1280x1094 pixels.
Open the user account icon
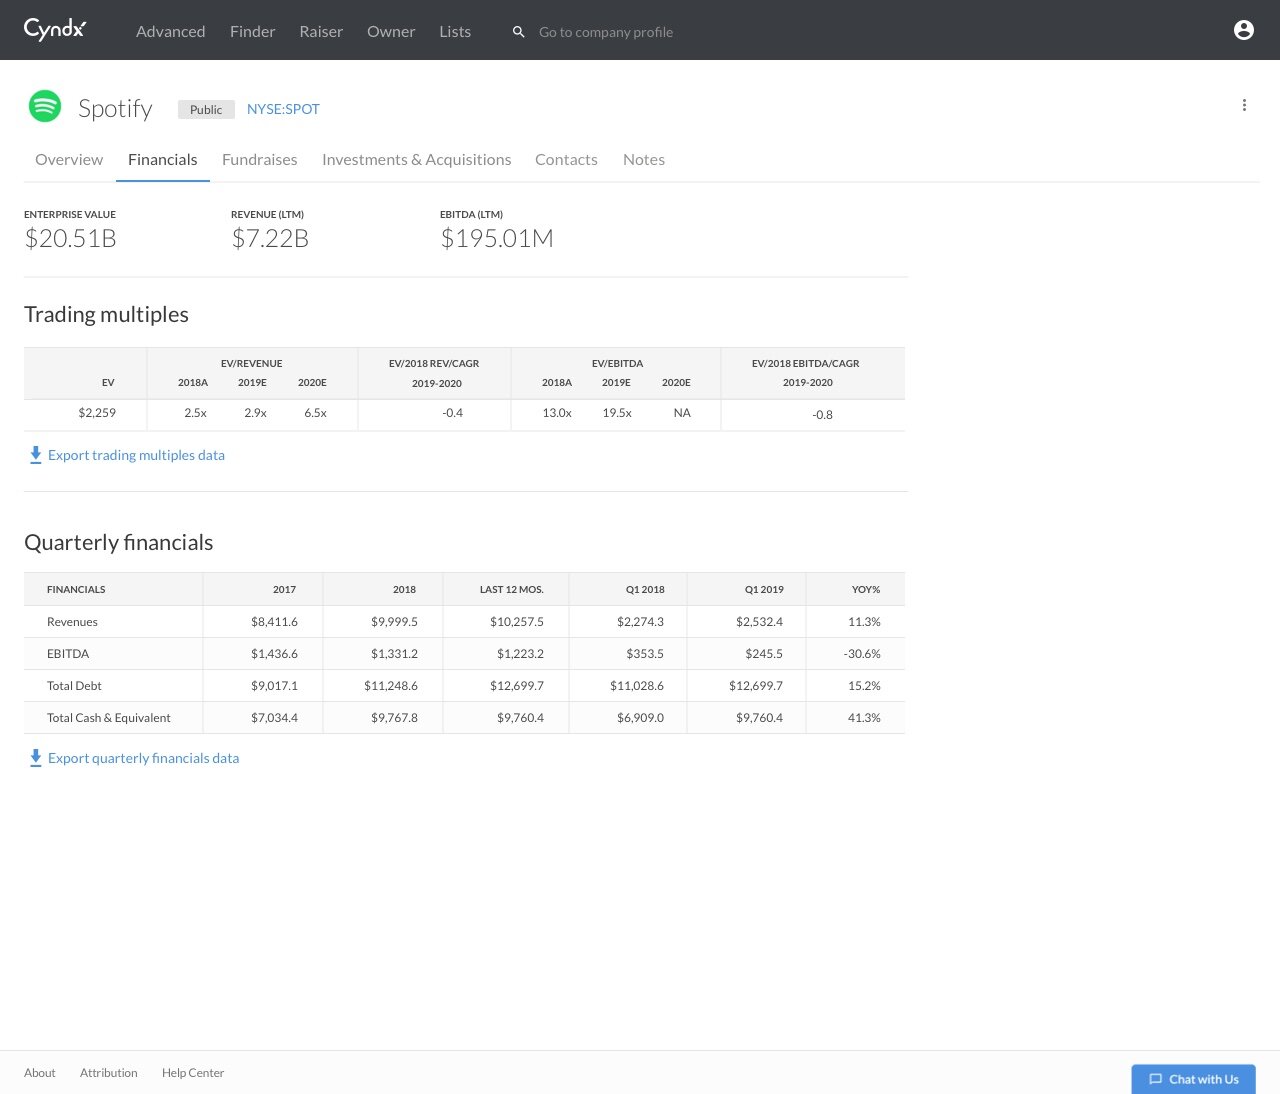click(x=1244, y=30)
